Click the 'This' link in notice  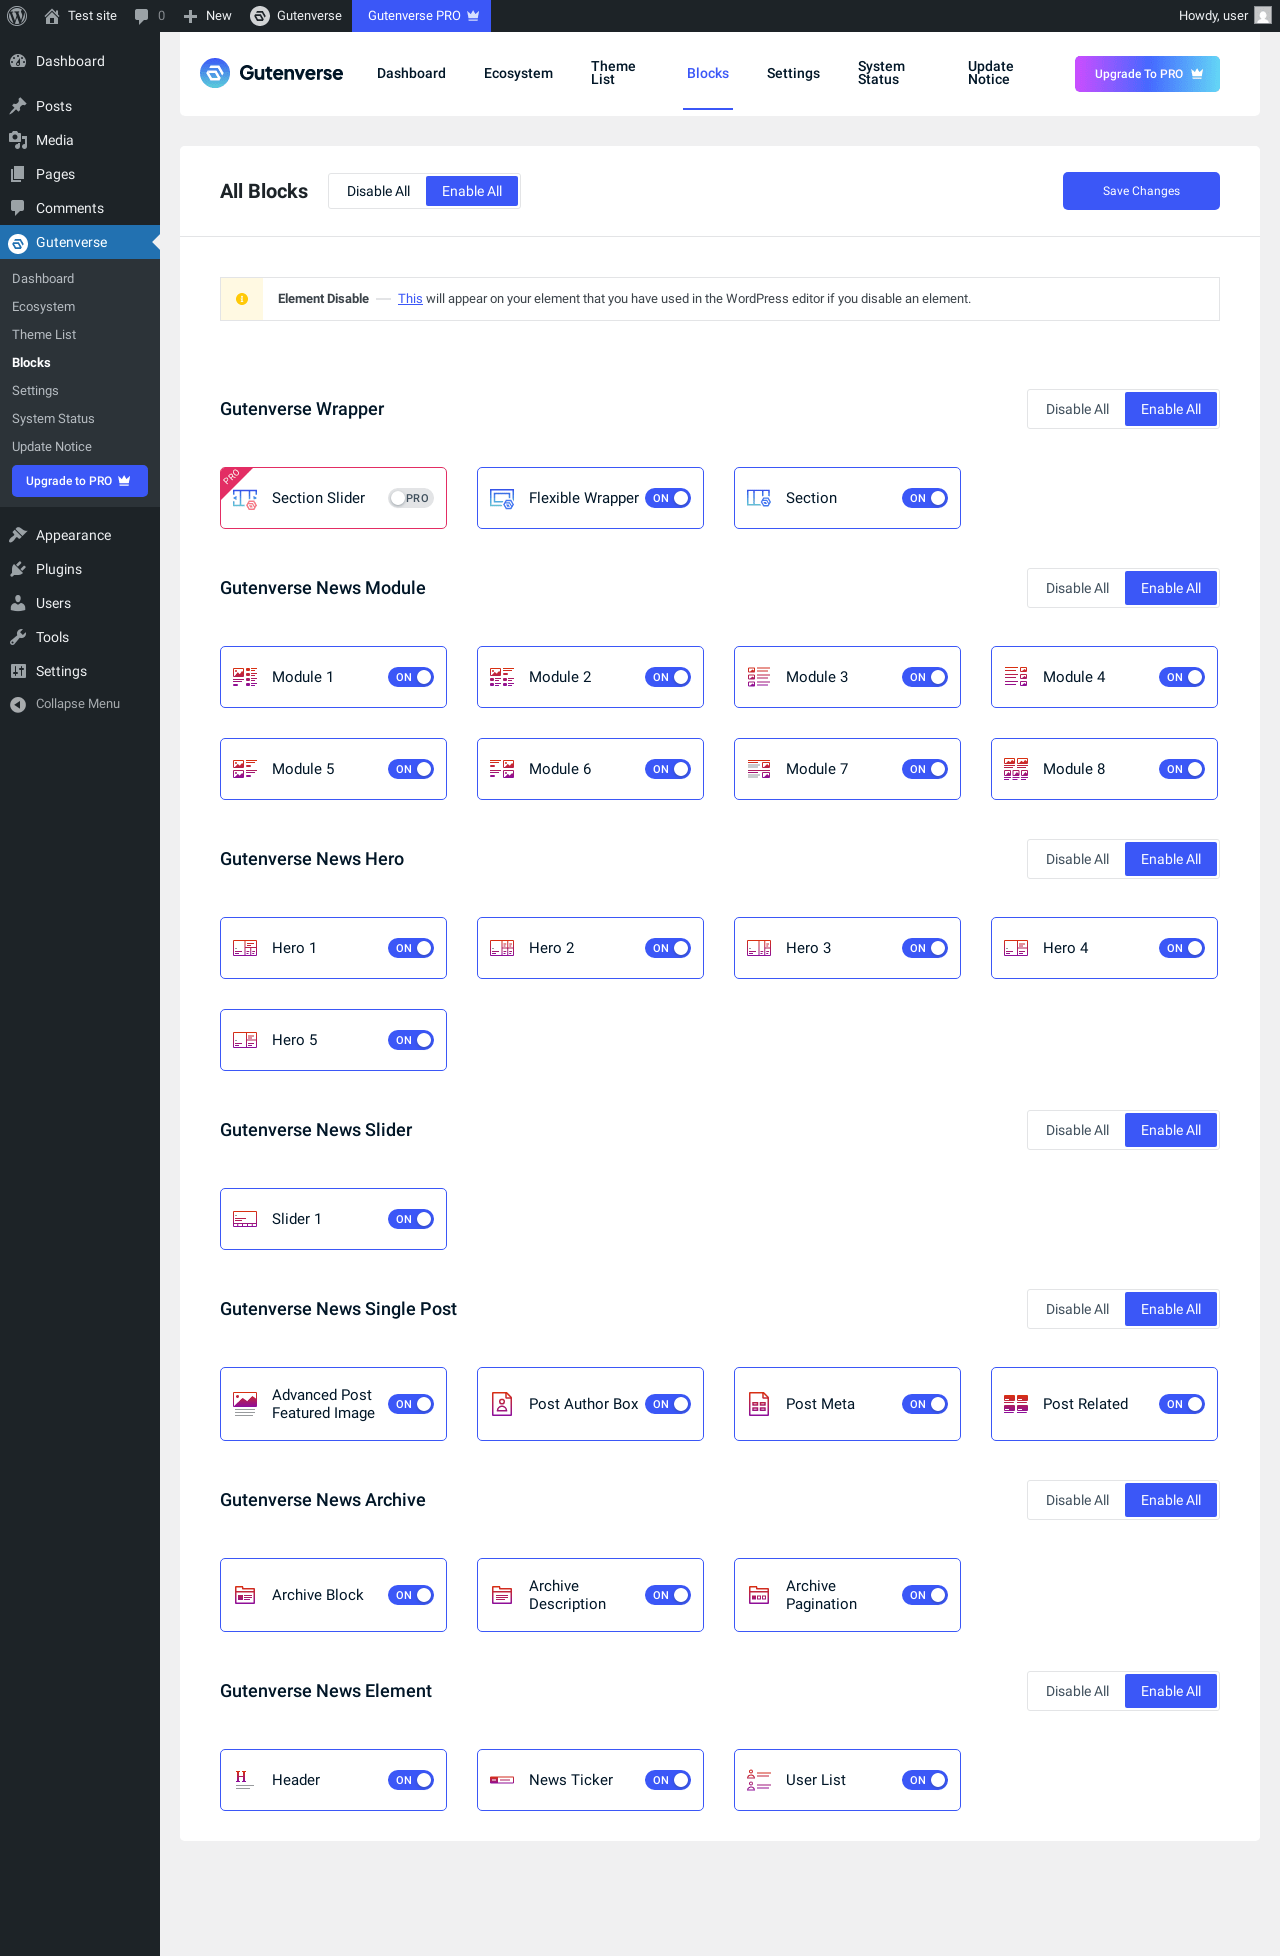click(x=410, y=299)
